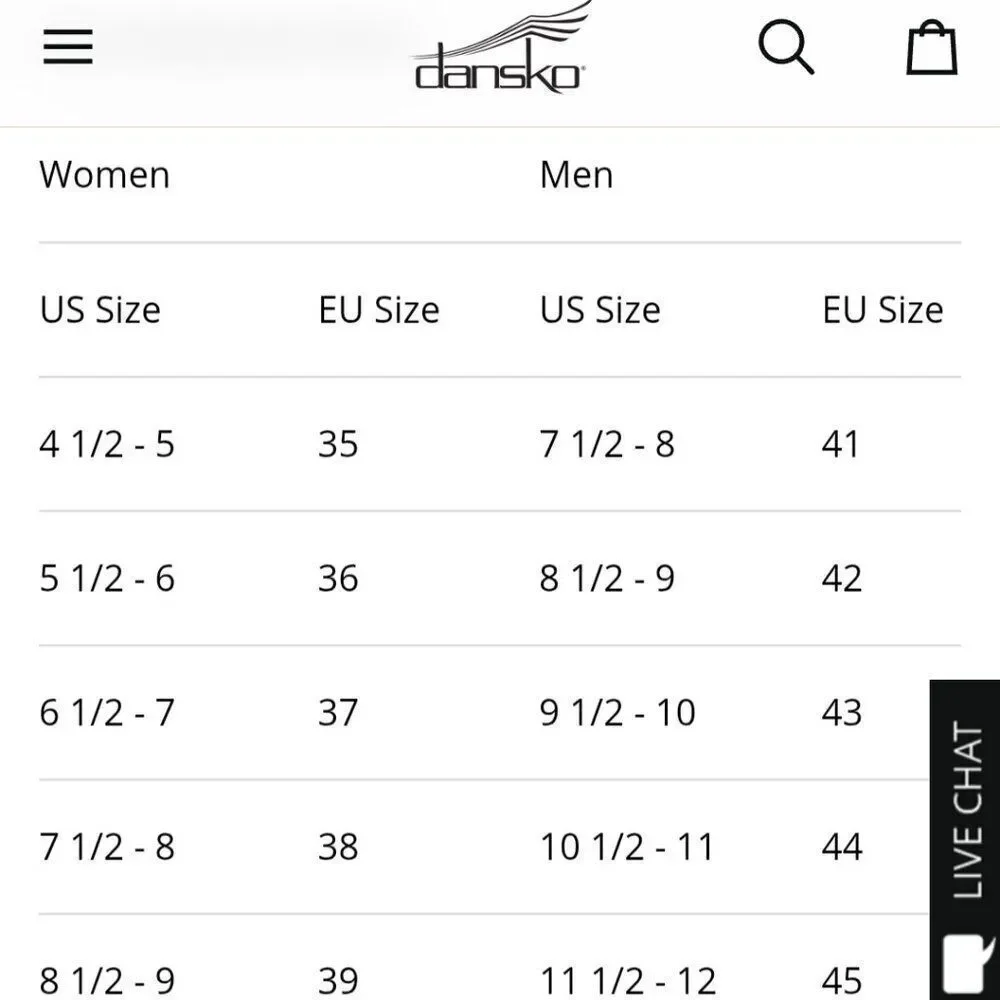The width and height of the screenshot is (1000, 1000).
Task: Select the Men column heading
Action: click(x=577, y=175)
